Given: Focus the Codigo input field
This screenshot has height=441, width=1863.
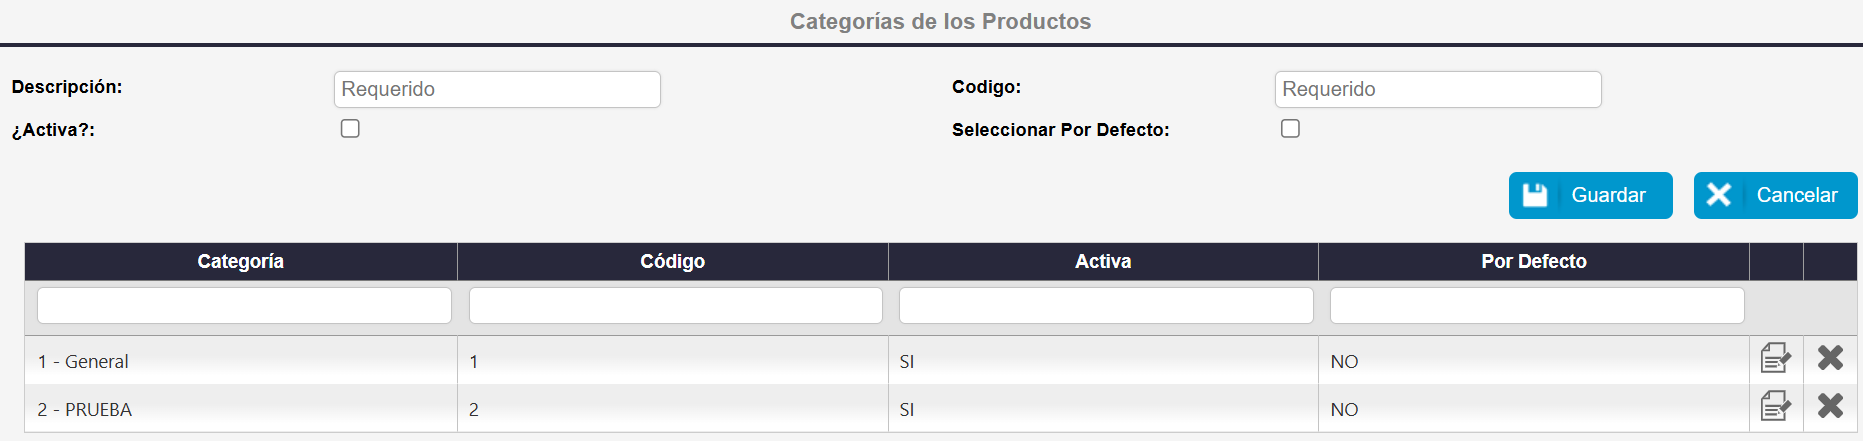Looking at the screenshot, I should pos(1437,89).
